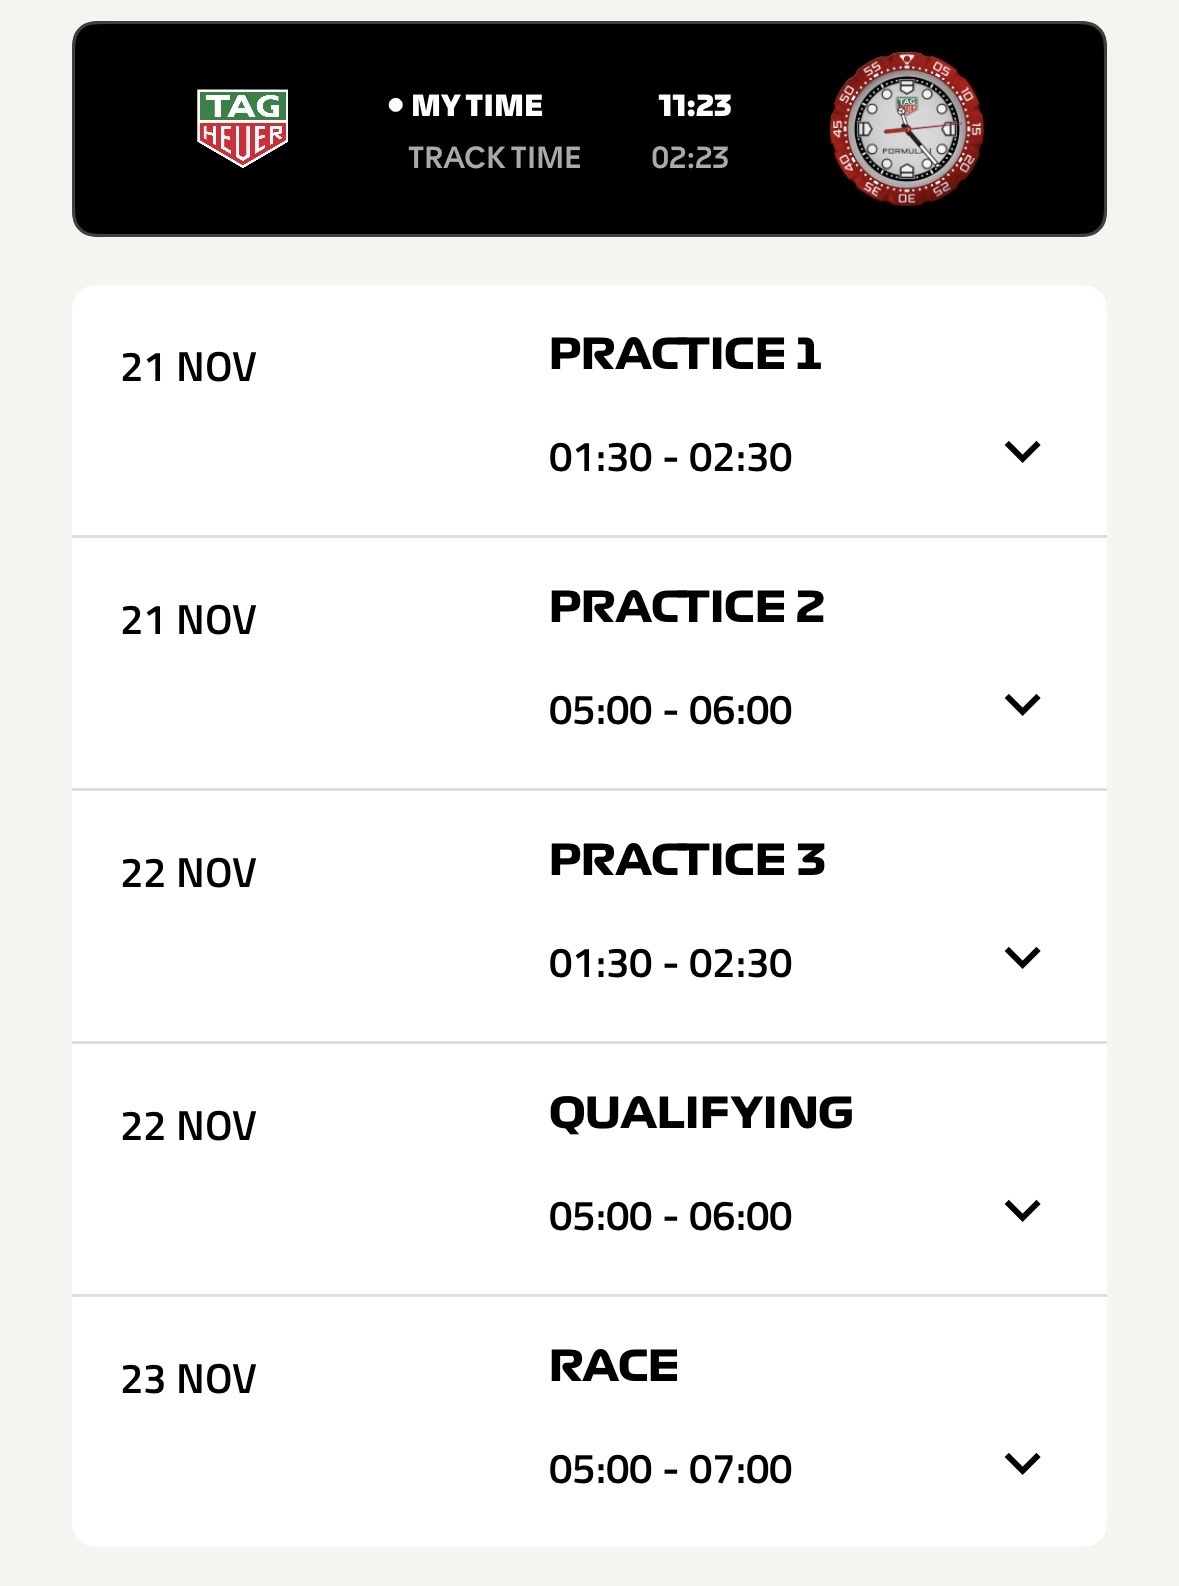
Task: Click the 21 NOV date beside Practice 1
Action: 188,367
